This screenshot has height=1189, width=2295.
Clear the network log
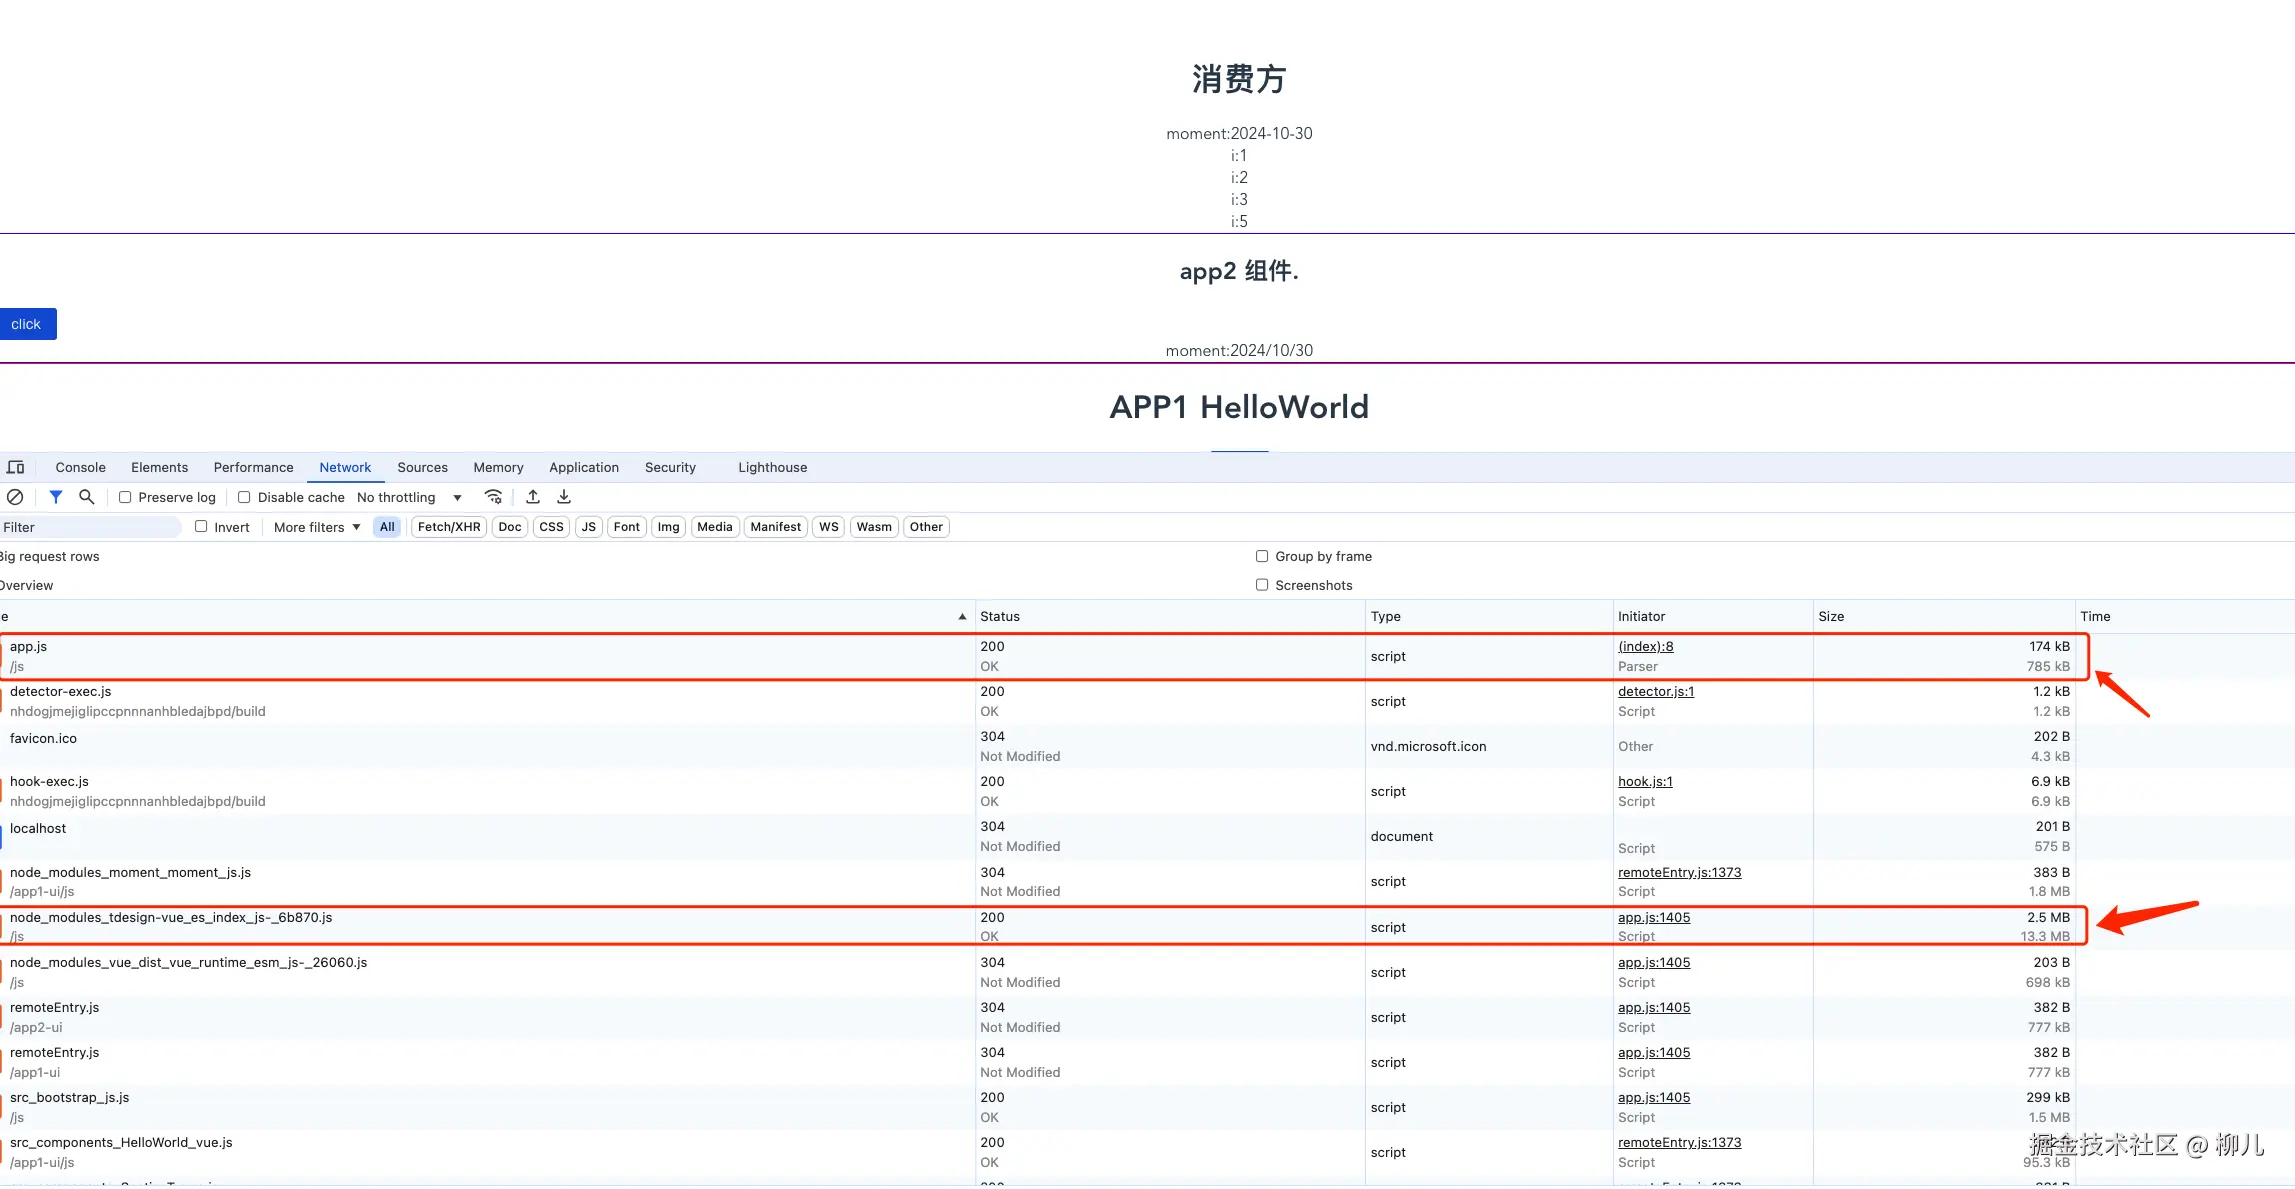(x=15, y=497)
